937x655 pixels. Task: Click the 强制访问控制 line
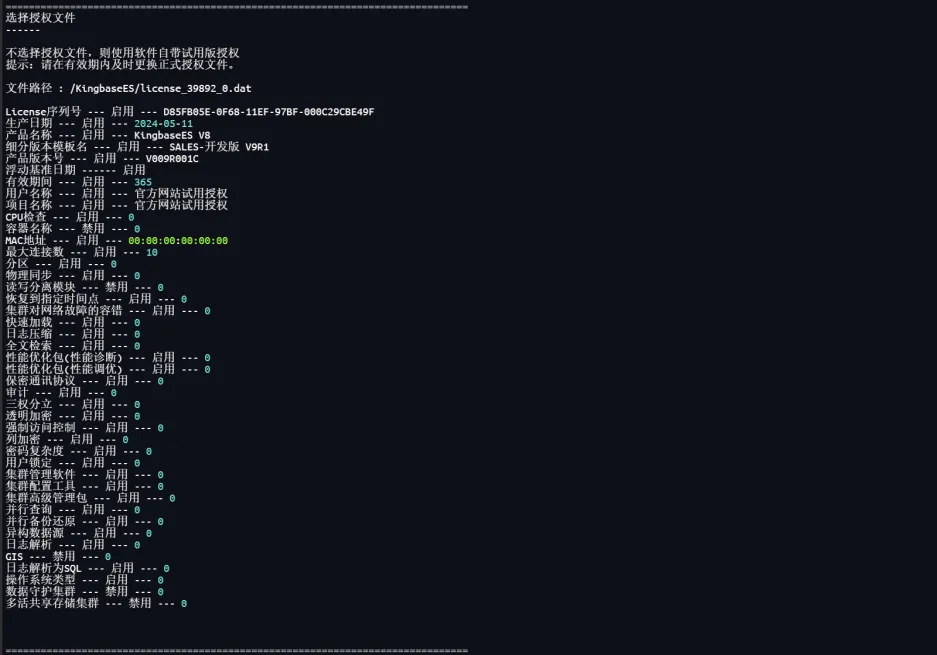(84, 428)
